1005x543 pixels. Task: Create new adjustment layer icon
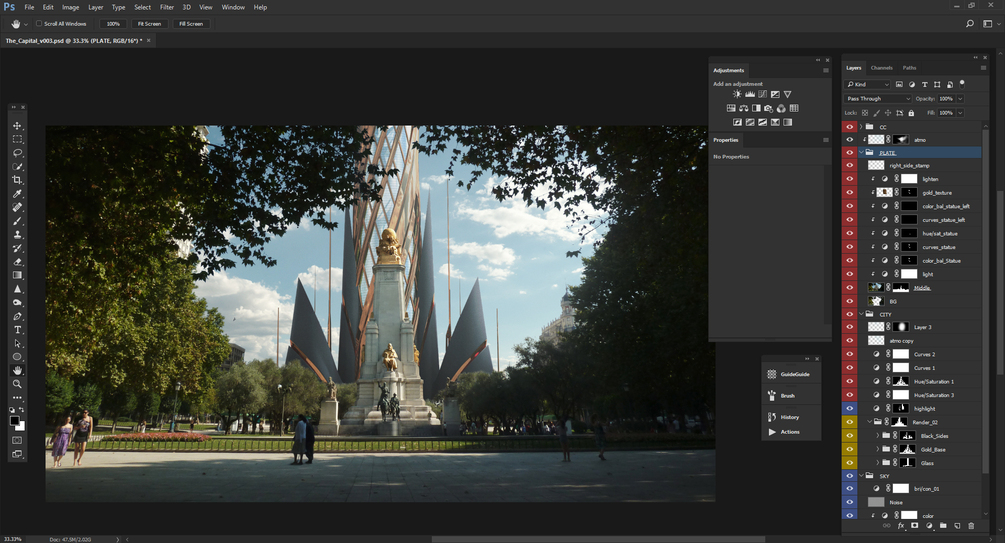click(x=929, y=526)
